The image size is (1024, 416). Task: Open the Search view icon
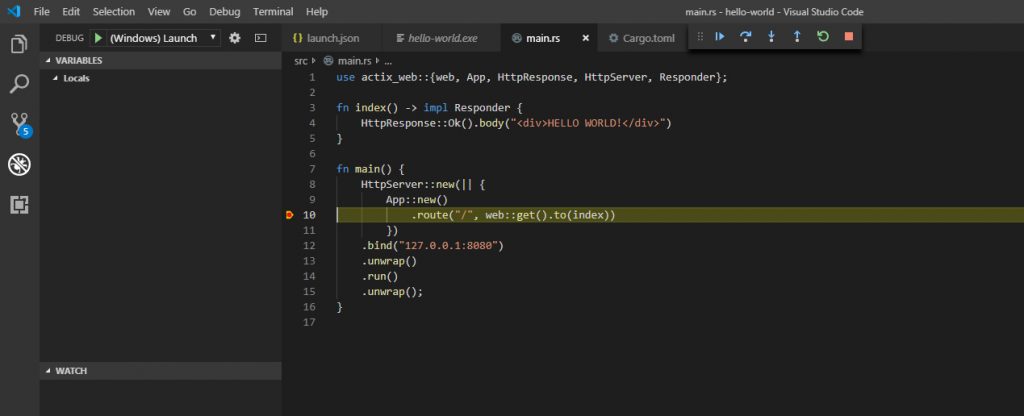(x=18, y=85)
